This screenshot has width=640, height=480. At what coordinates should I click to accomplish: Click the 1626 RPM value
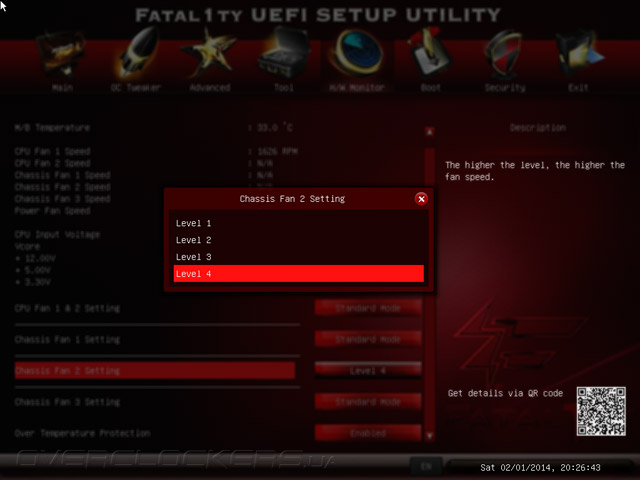(278, 151)
